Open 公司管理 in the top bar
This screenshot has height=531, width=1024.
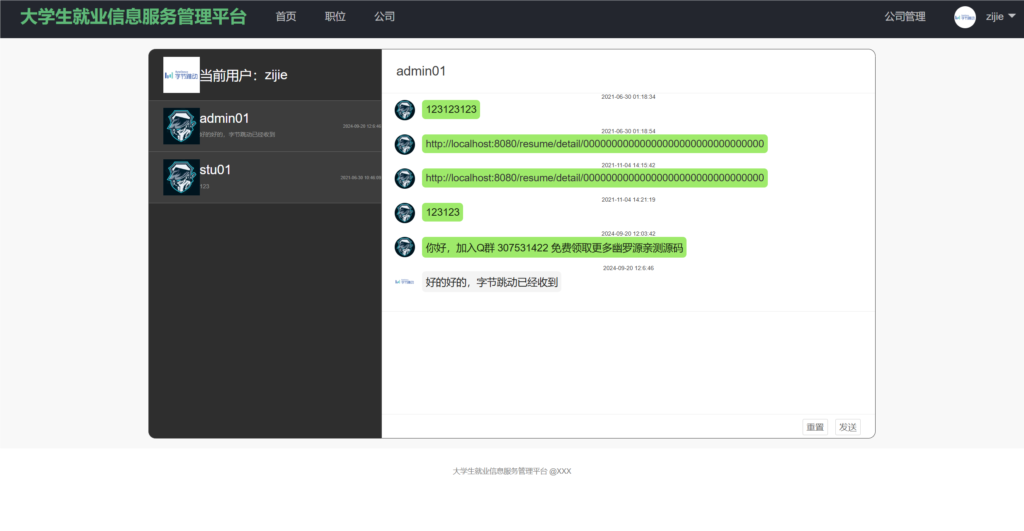click(904, 17)
